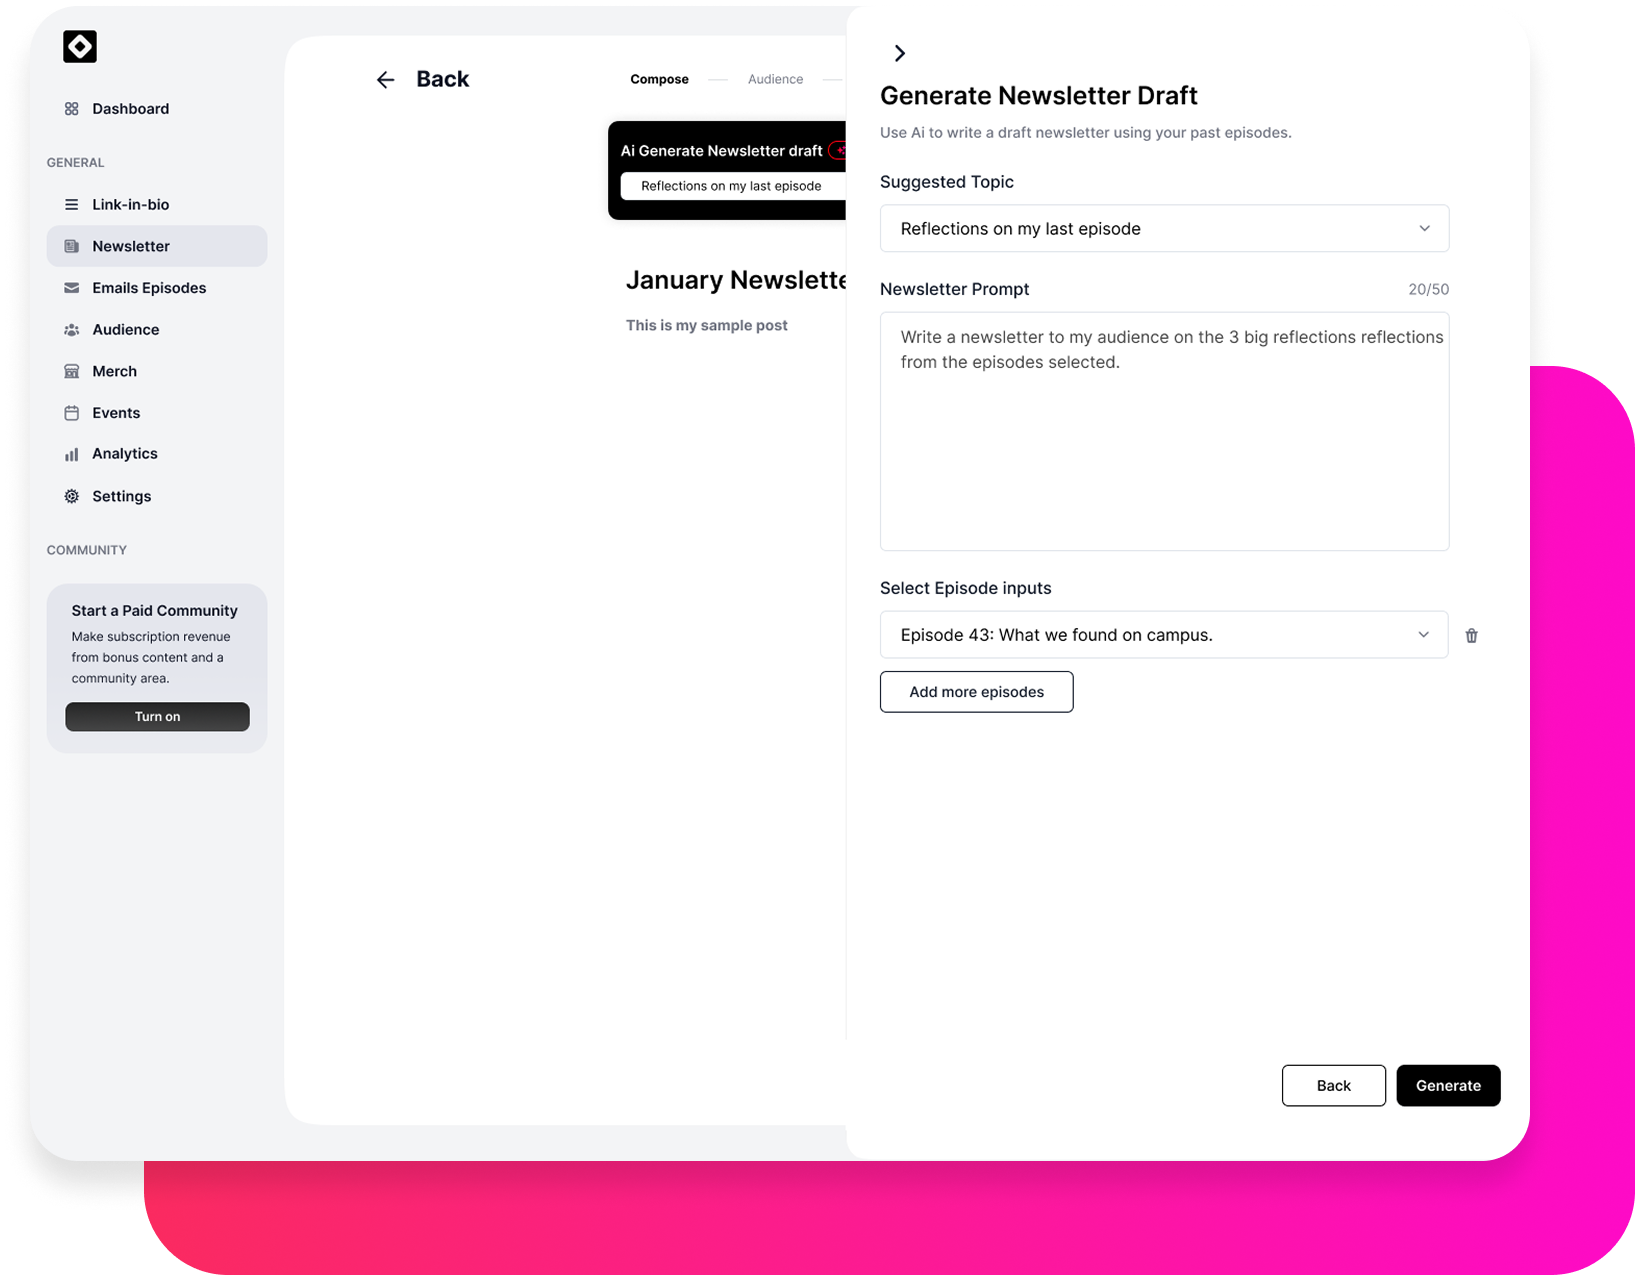Click the Merch store icon
The width and height of the screenshot is (1635, 1275).
click(x=72, y=371)
